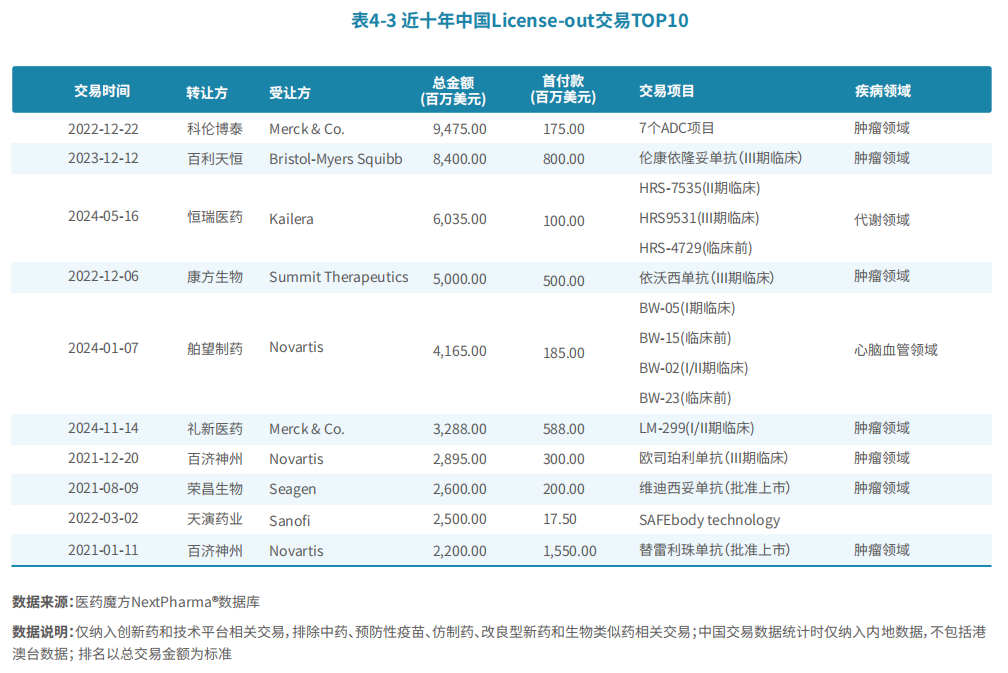This screenshot has width=1008, height=673.
Task: Click the 6,035.00 total amount cell
Action: click(x=460, y=220)
